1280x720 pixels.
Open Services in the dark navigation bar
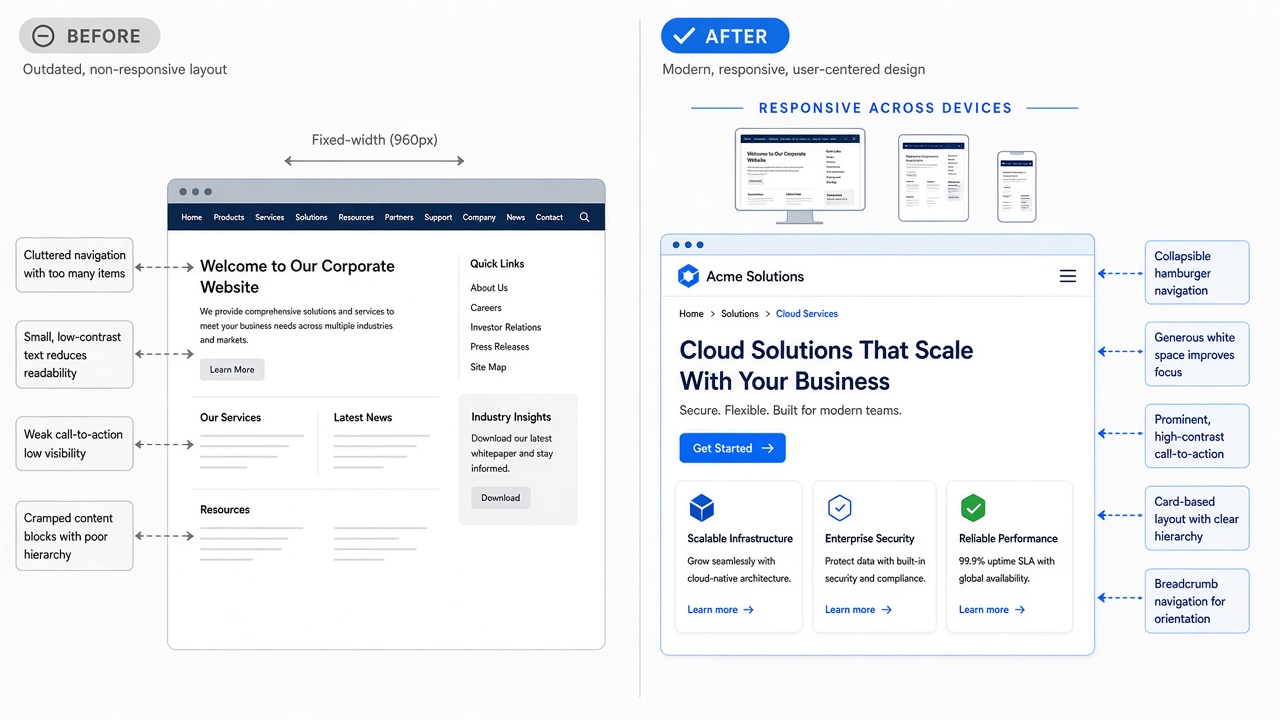270,217
